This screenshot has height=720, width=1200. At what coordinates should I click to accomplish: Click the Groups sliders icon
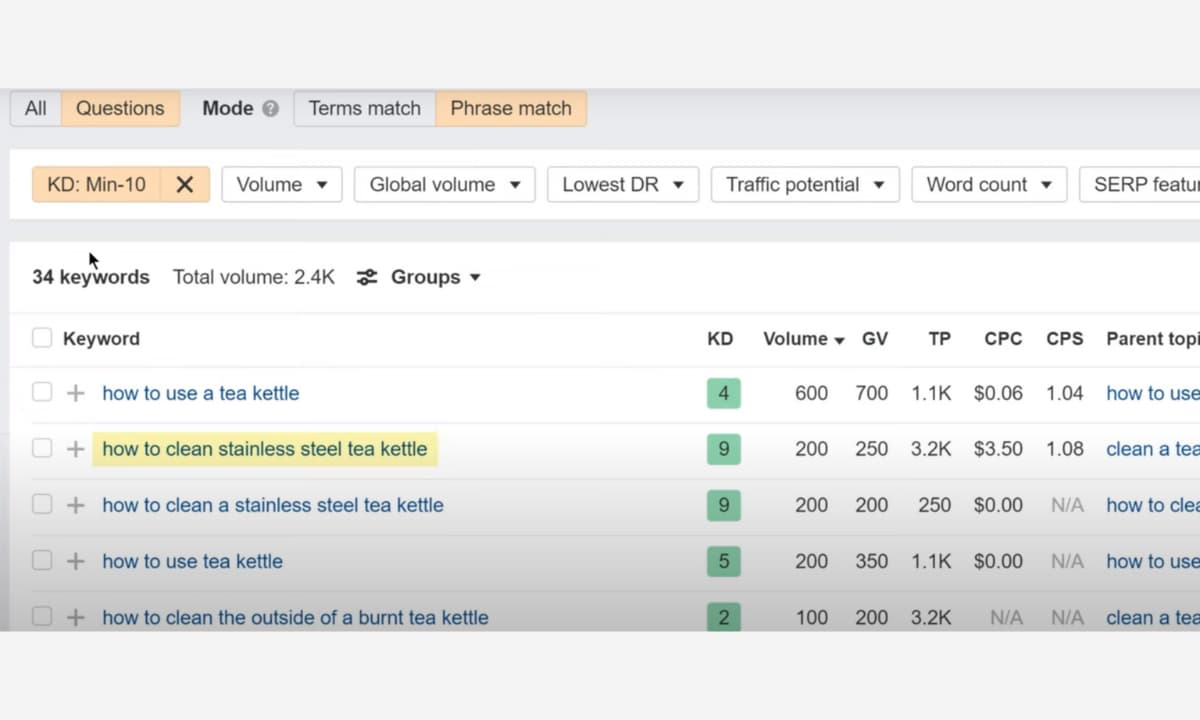[367, 277]
